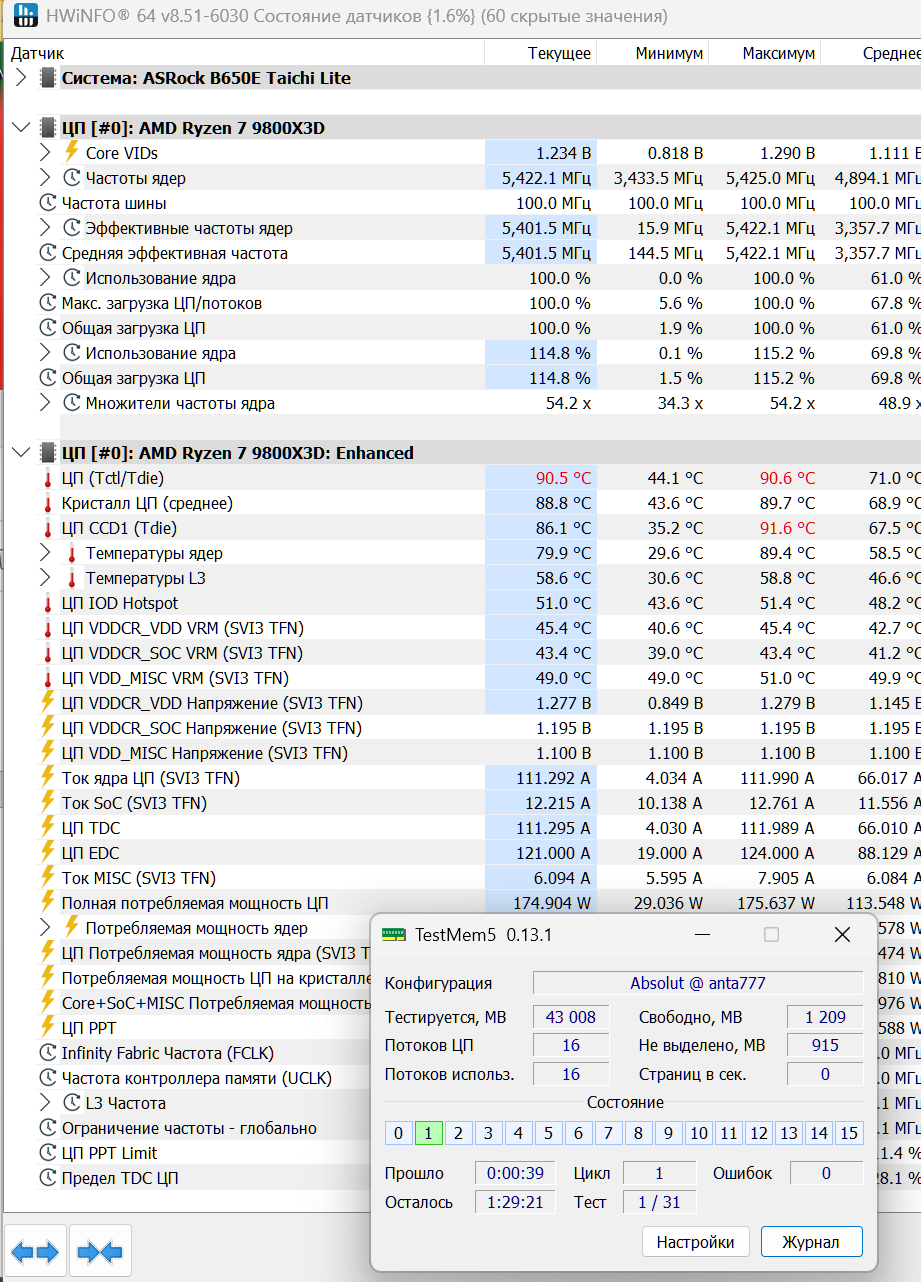Click the Тест field showing 1 / 31

[x=659, y=1202]
